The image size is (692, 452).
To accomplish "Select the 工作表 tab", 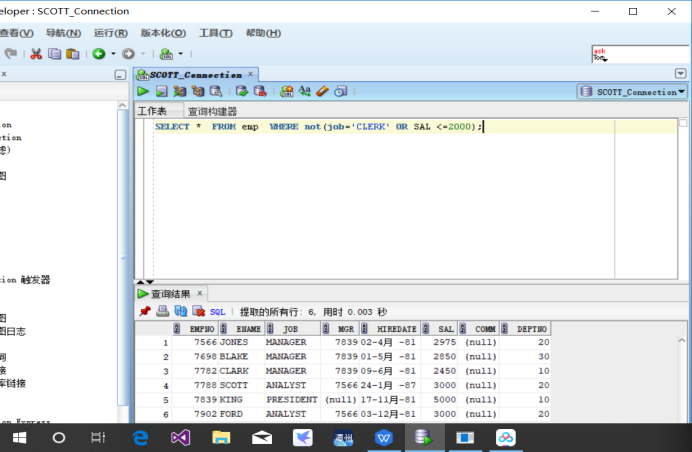I will (x=152, y=111).
